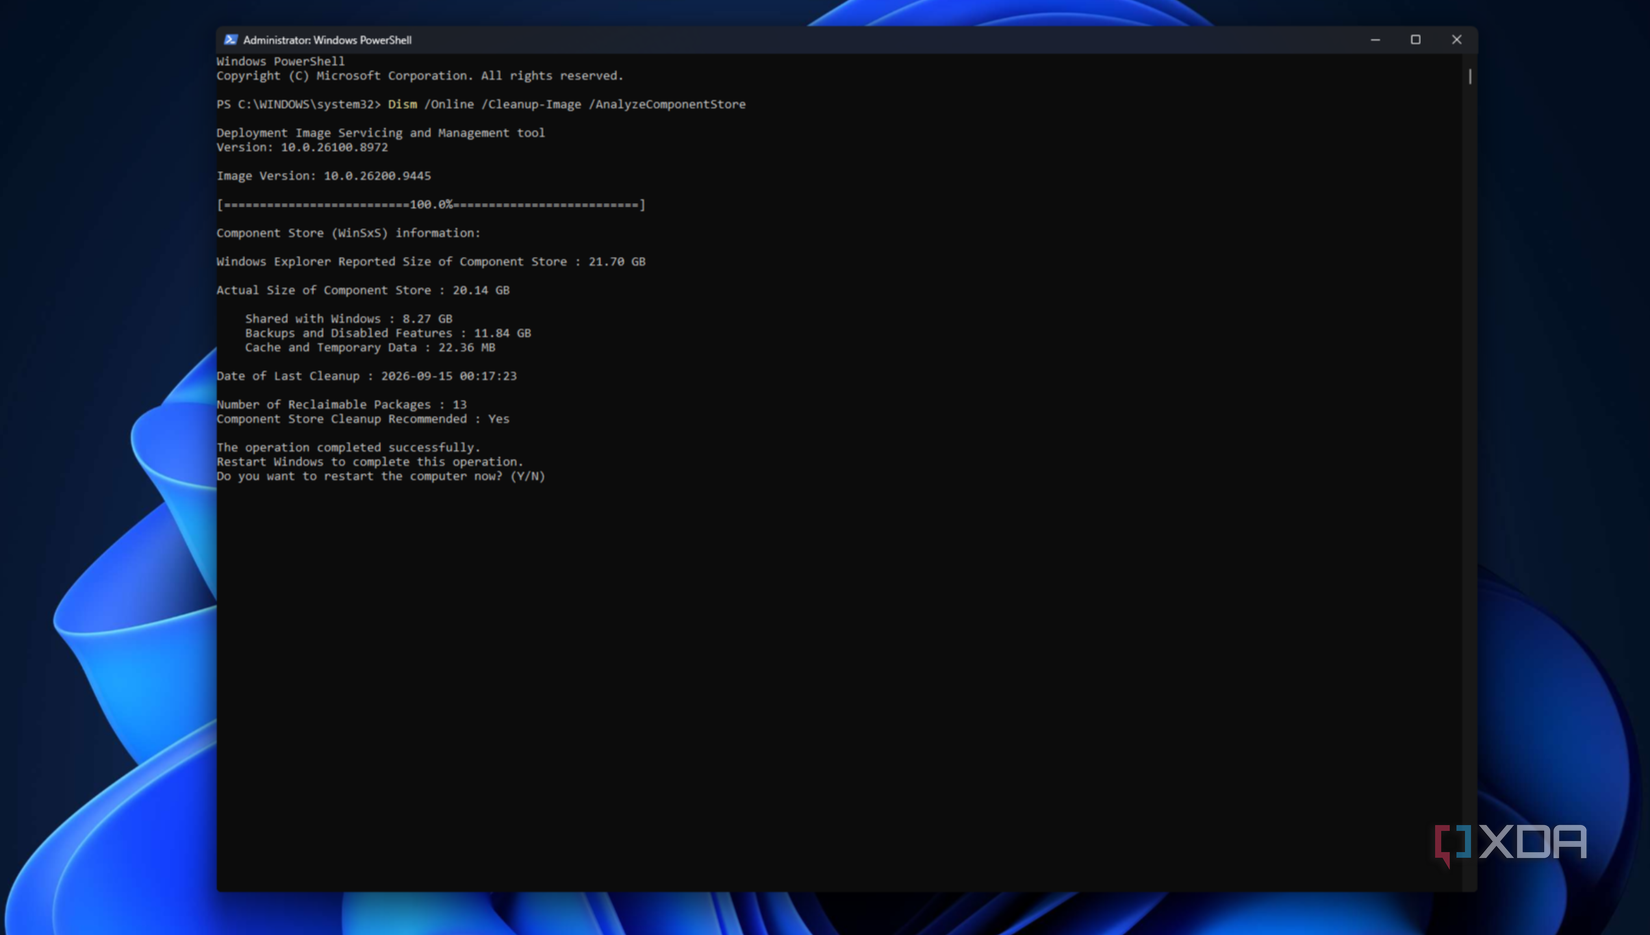1650x935 pixels.
Task: Minimize the Administrator PowerShell window
Action: tap(1375, 40)
